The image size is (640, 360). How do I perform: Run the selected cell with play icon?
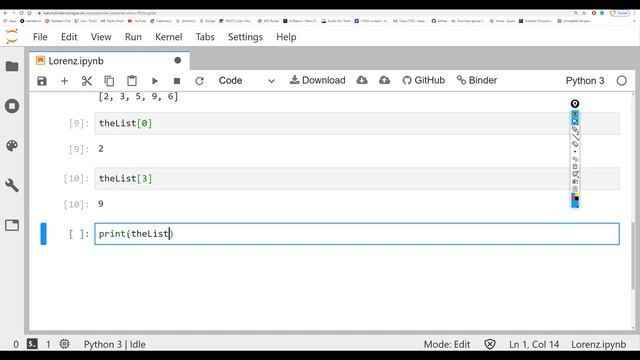pos(155,81)
